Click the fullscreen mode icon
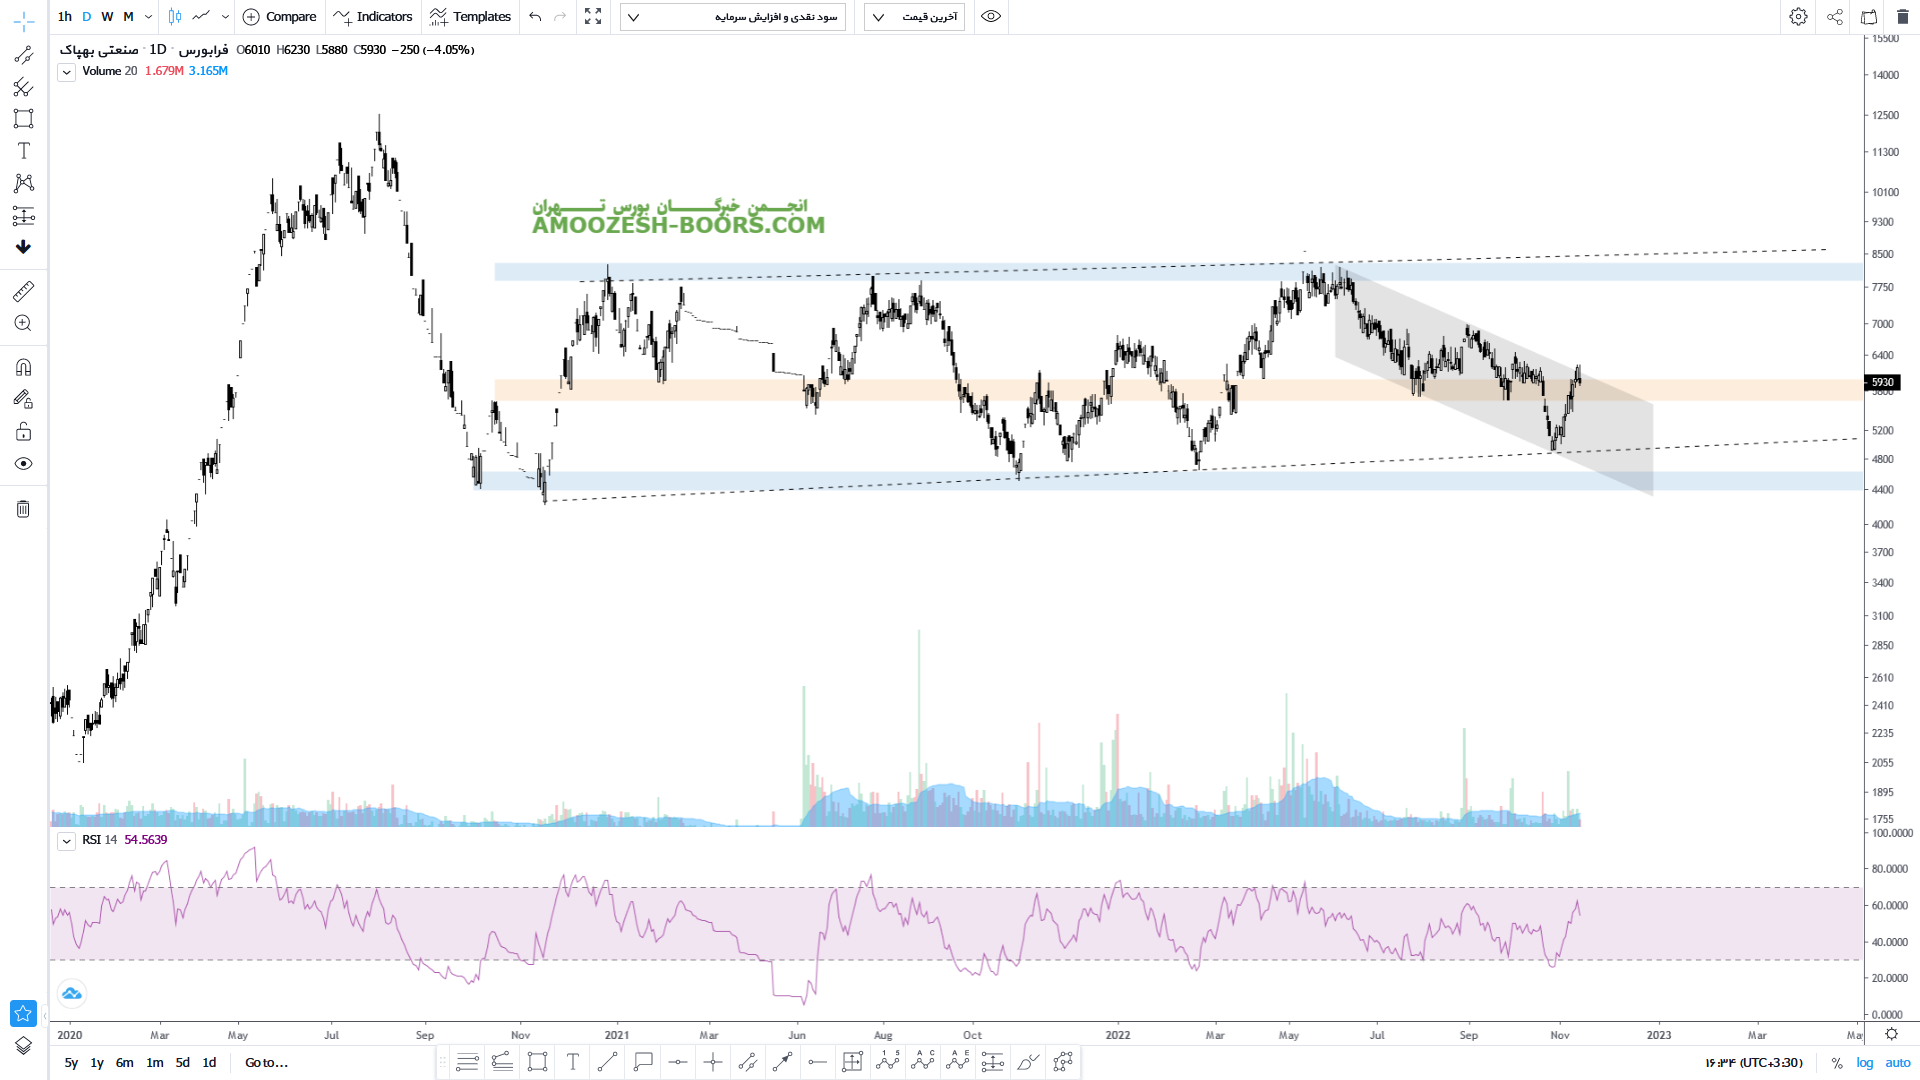 tap(593, 16)
